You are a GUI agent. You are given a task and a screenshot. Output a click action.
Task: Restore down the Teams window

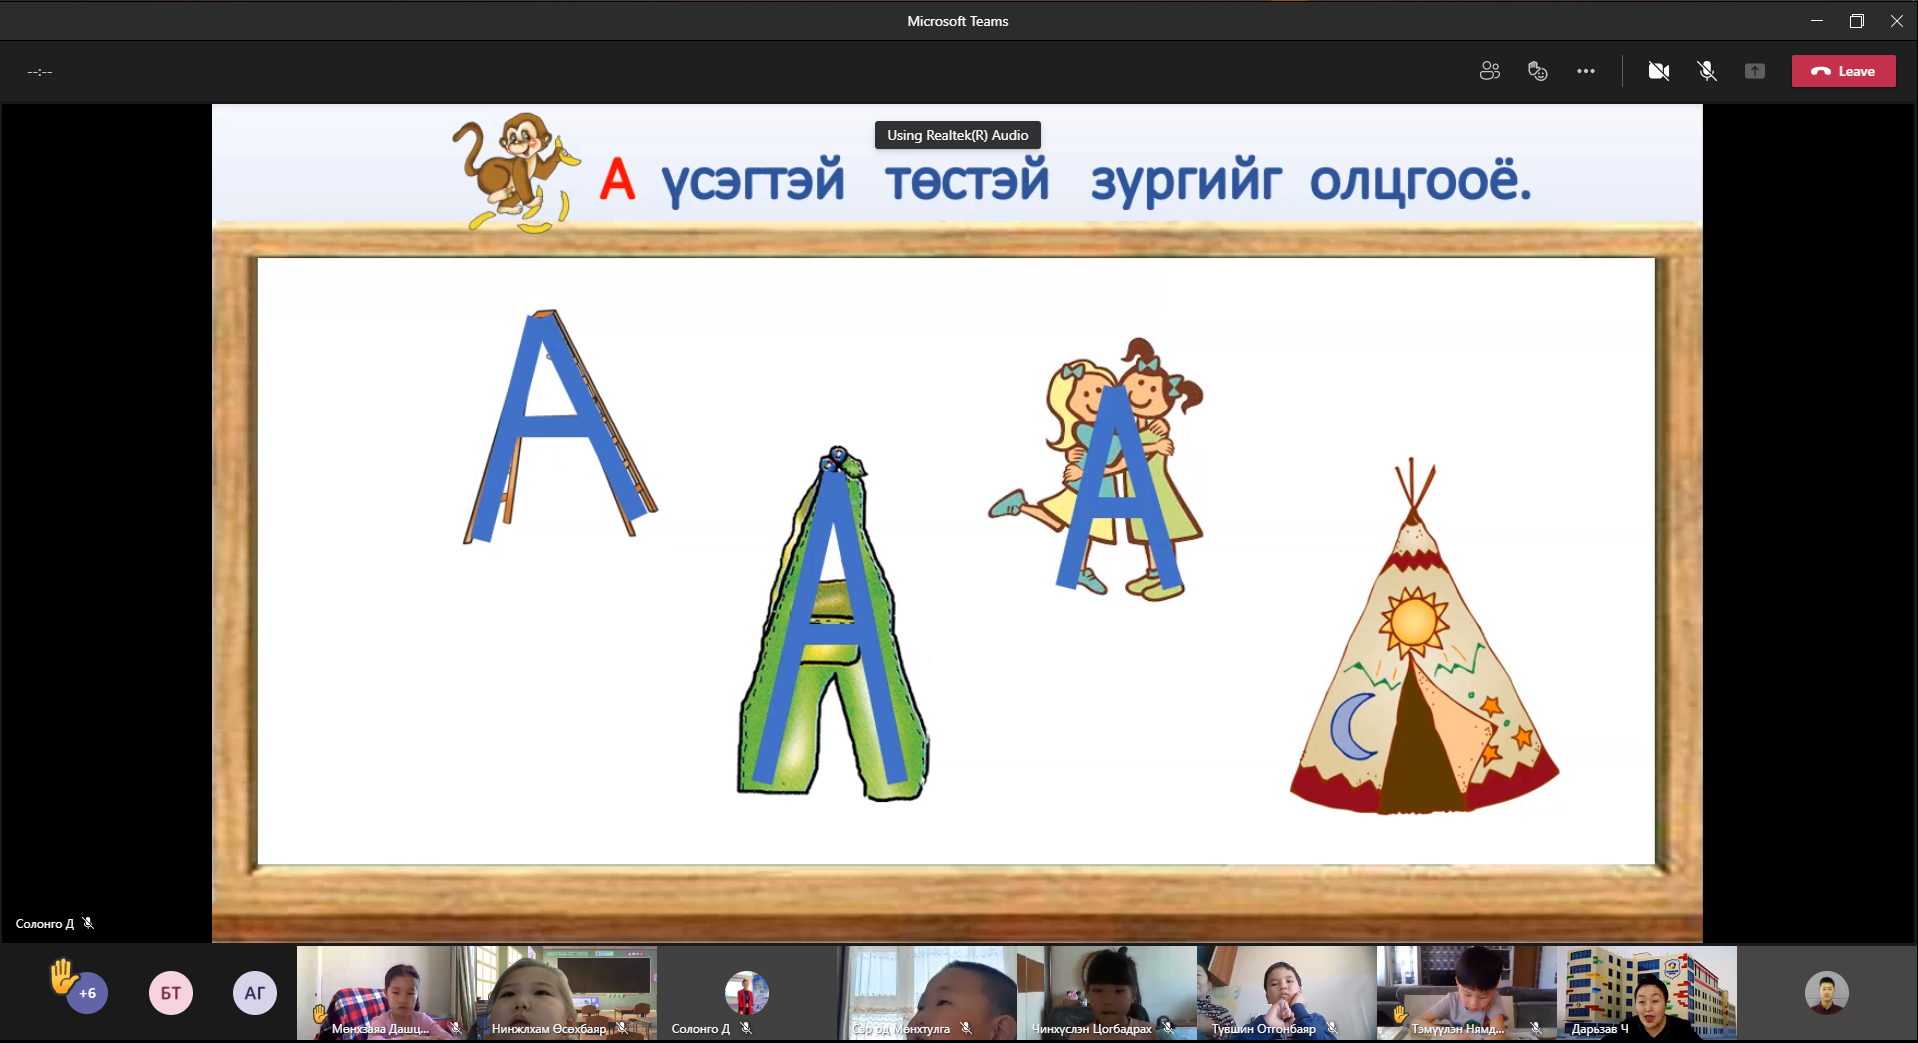point(1857,21)
